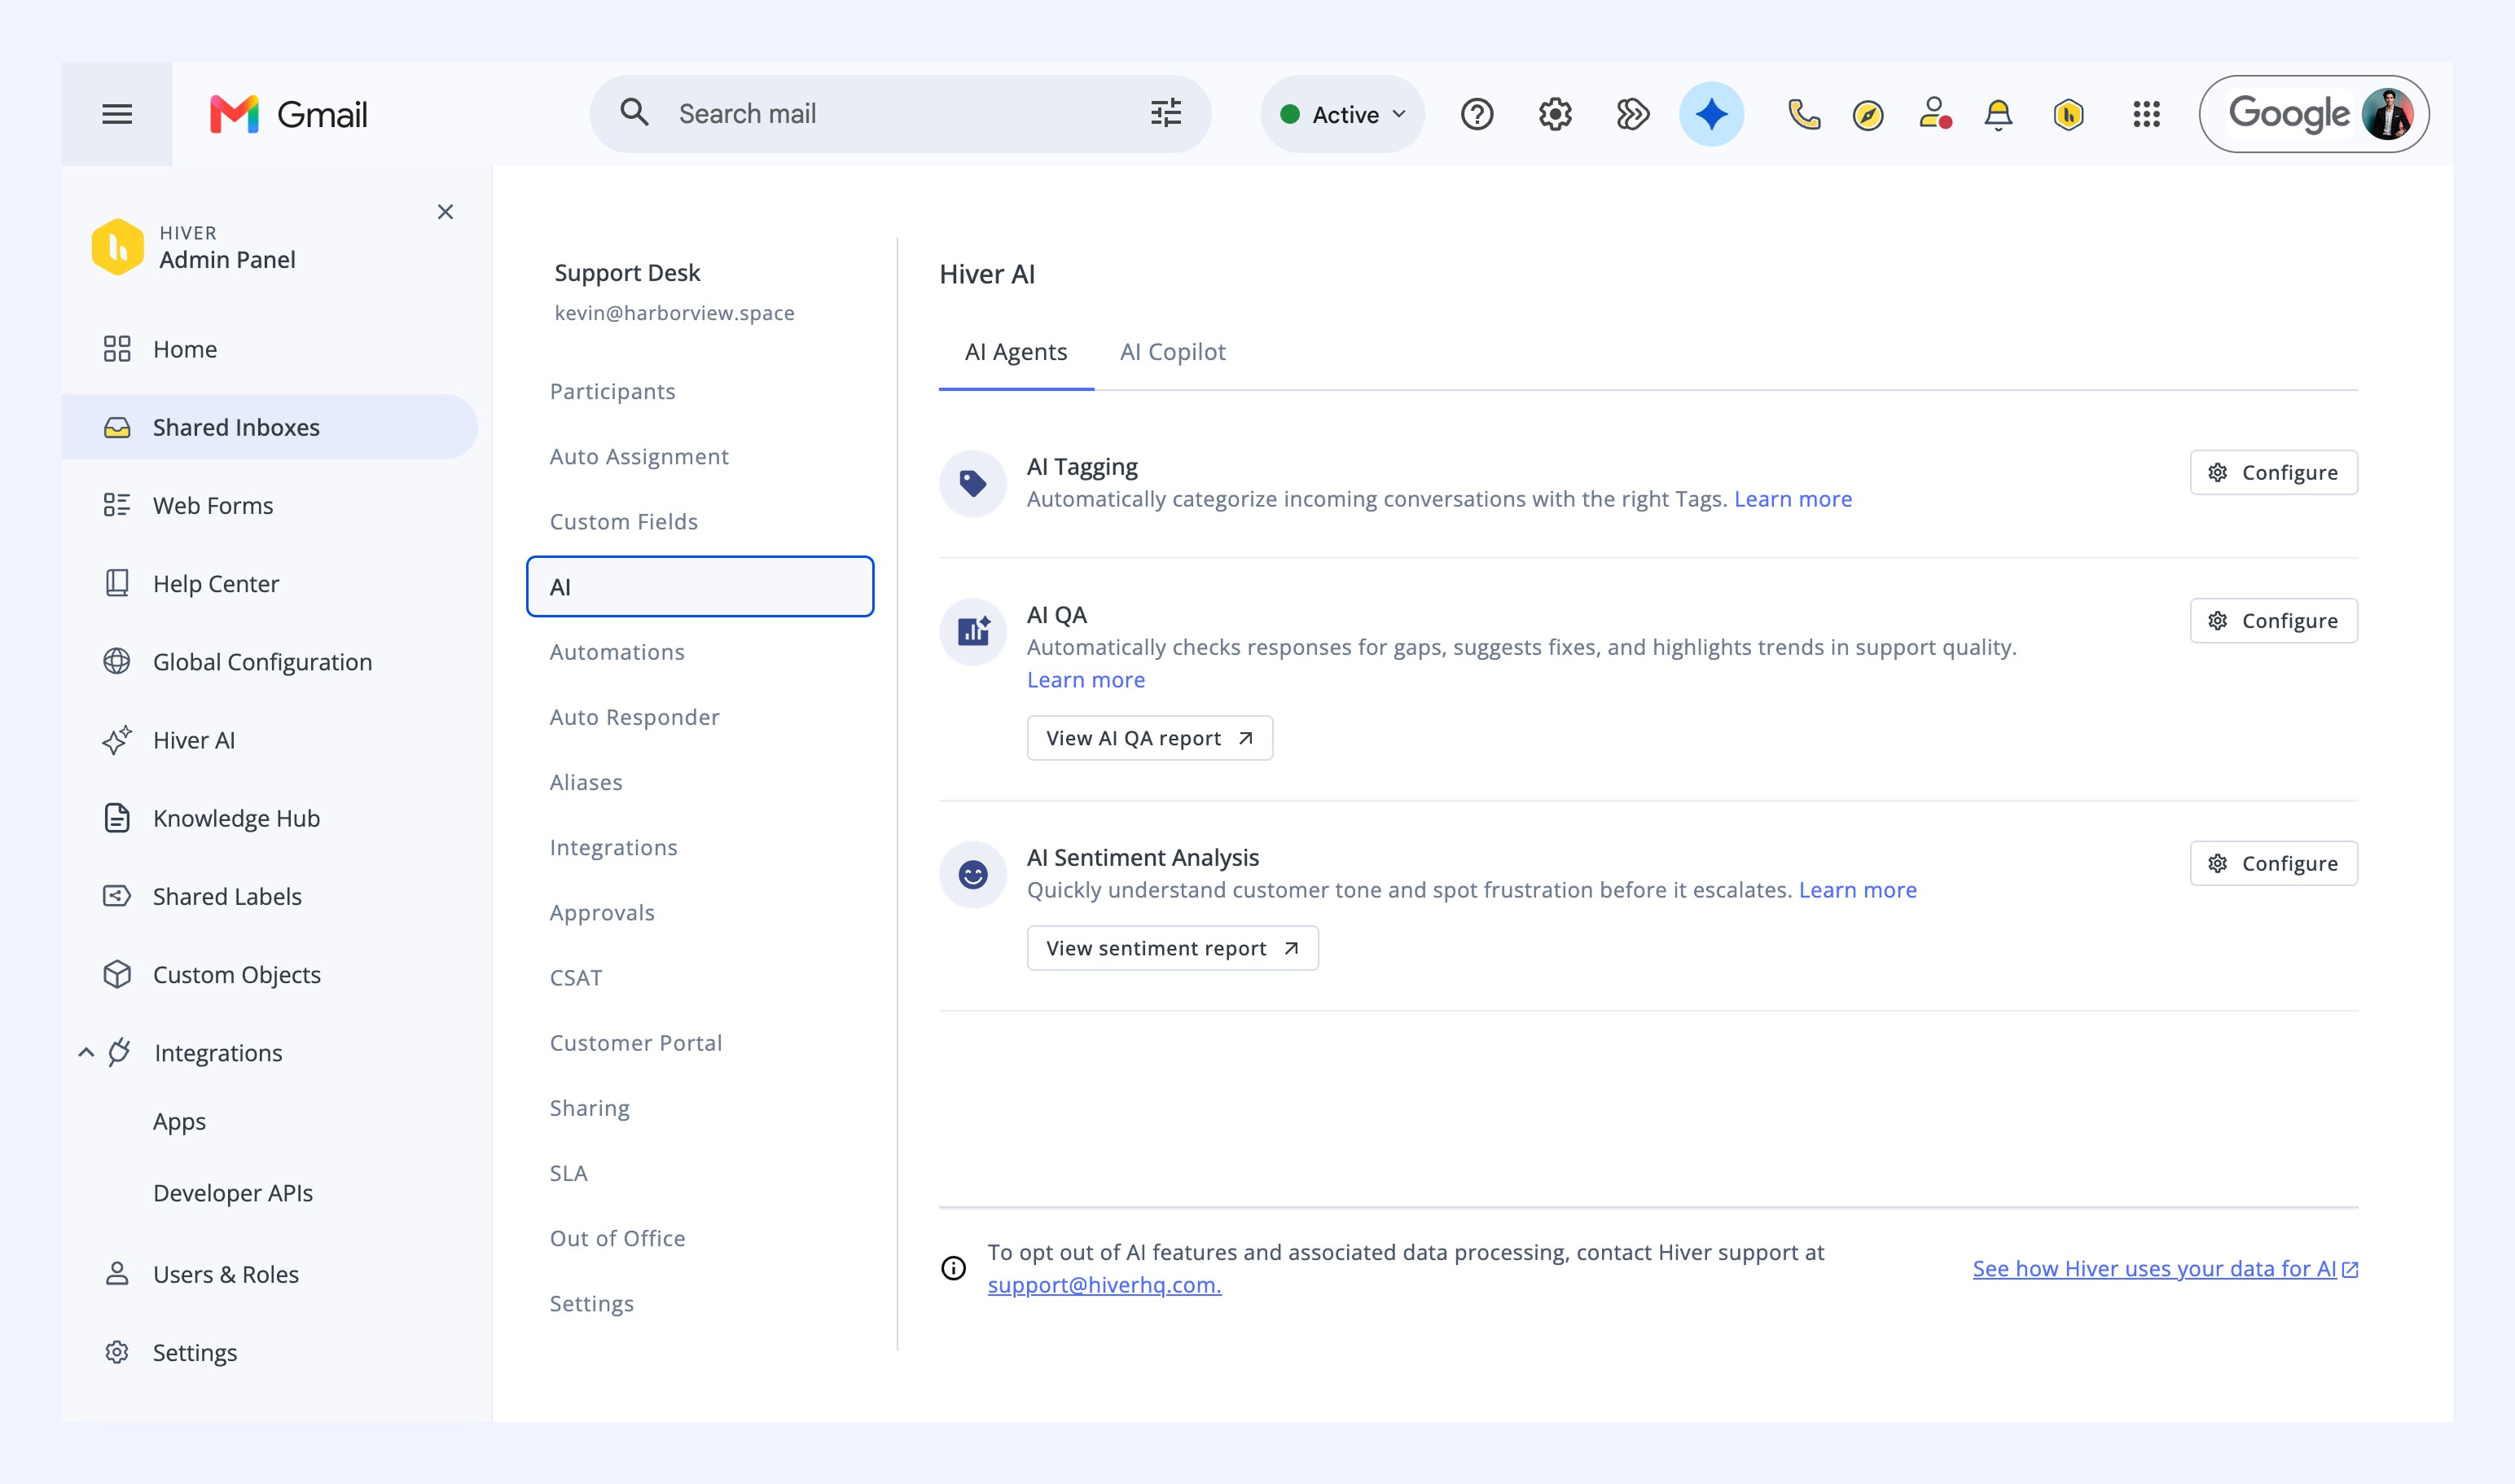
Task: Open Apps under Integrations
Action: tap(179, 1121)
